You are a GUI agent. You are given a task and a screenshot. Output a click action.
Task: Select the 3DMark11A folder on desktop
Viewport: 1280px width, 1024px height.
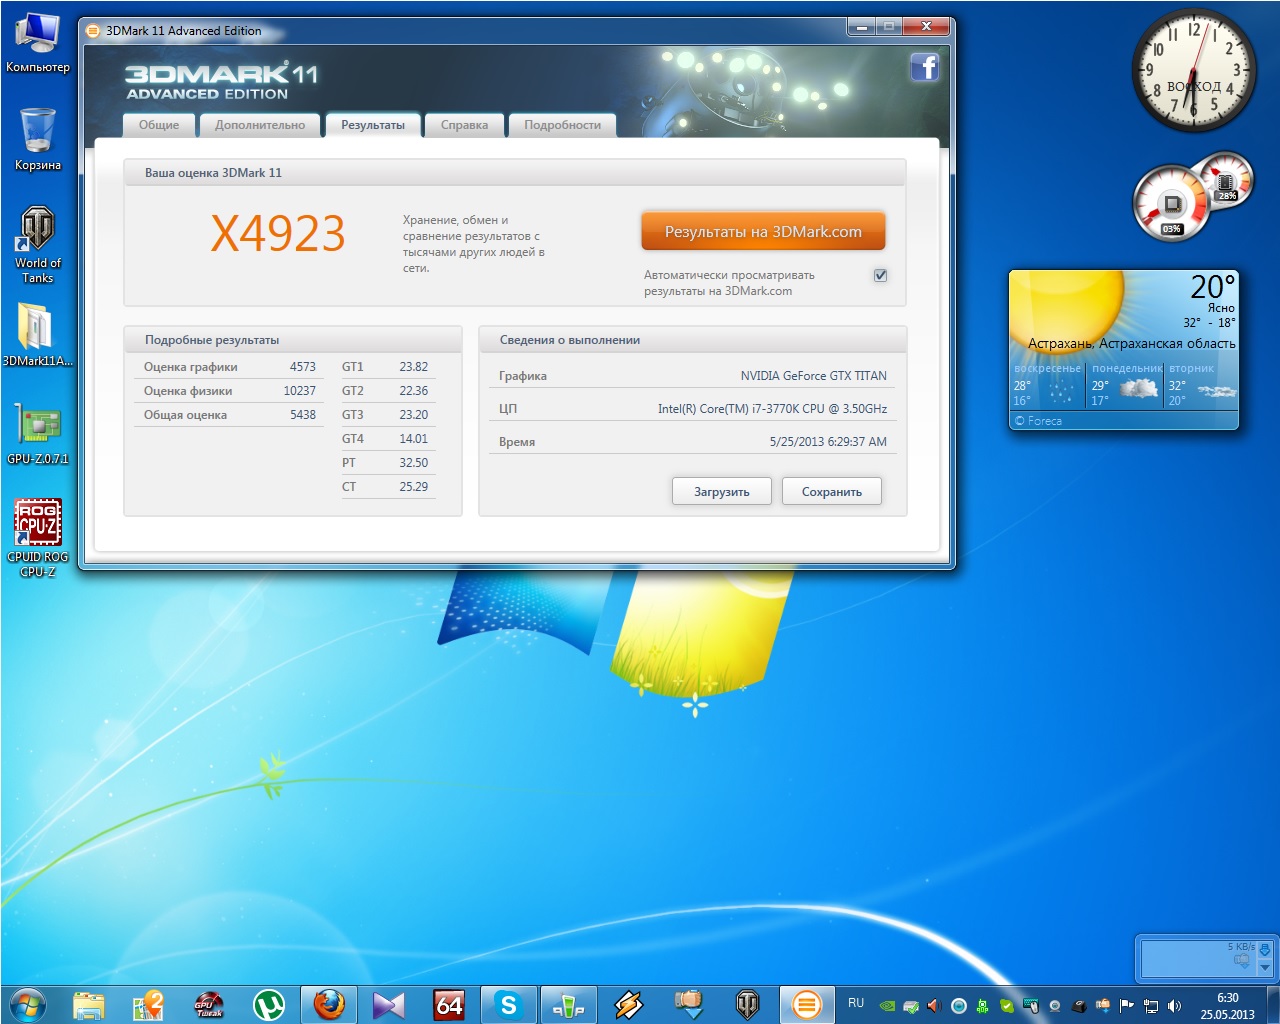point(38,335)
